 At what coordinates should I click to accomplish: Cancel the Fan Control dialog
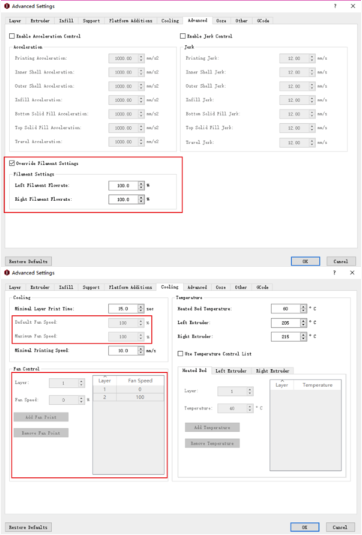coord(341,527)
